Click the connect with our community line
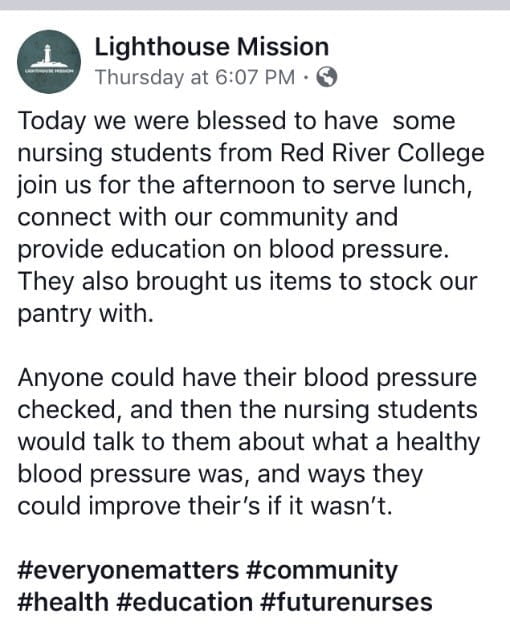510x626 pixels. [x=207, y=218]
